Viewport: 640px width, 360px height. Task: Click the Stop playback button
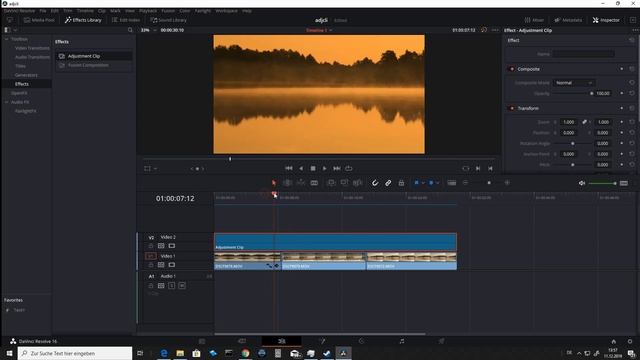[x=313, y=168]
